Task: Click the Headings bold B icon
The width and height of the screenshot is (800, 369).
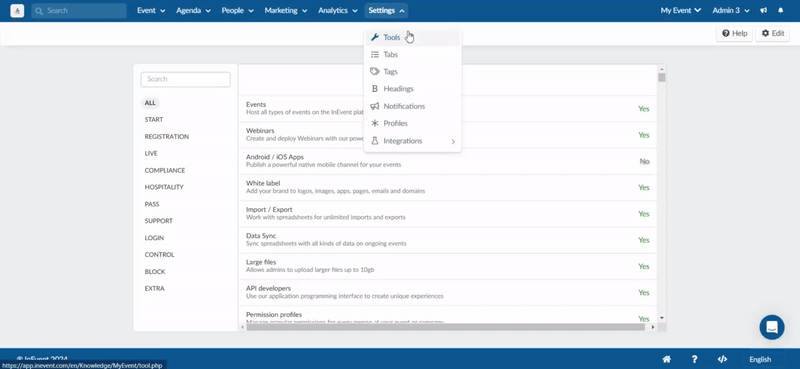Action: (x=374, y=89)
